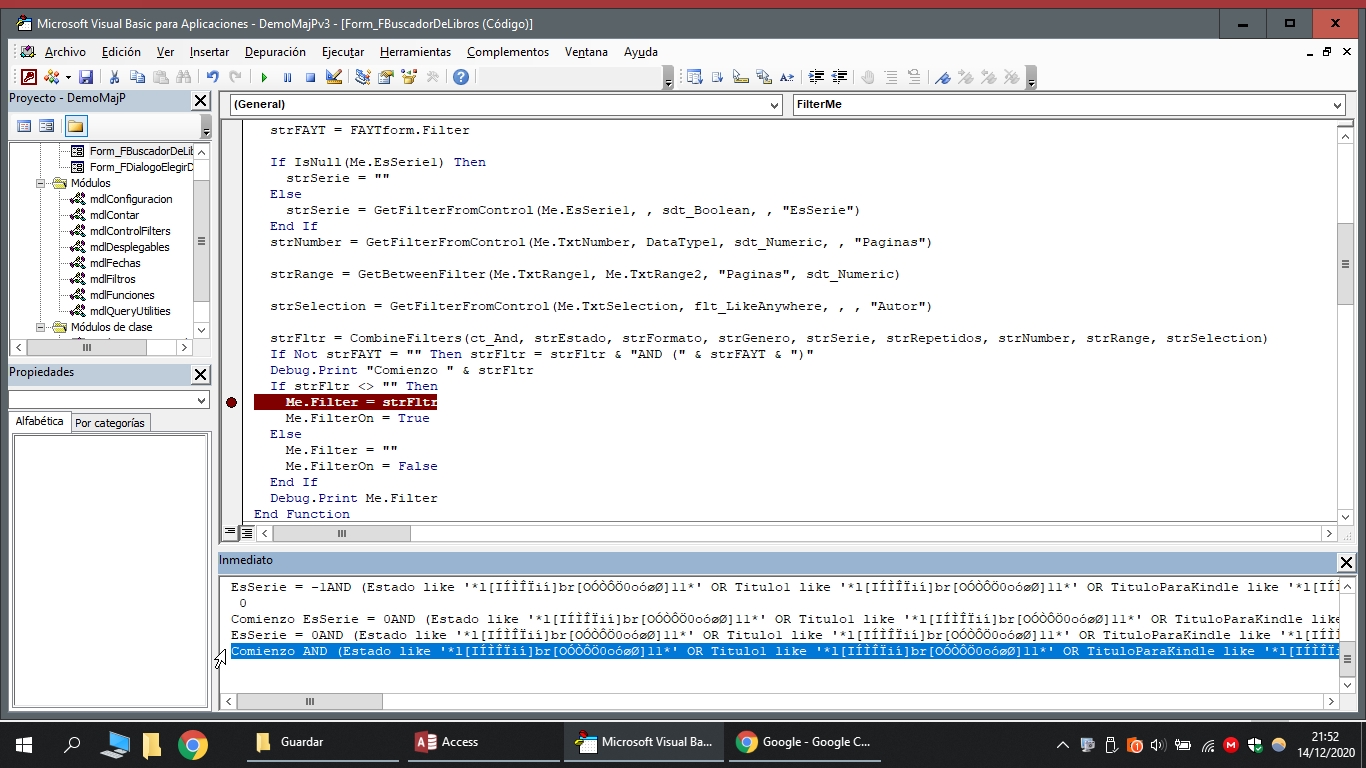Viewport: 1366px width, 768px height.
Task: Click the taskbar search magnifier icon
Action: point(72,743)
